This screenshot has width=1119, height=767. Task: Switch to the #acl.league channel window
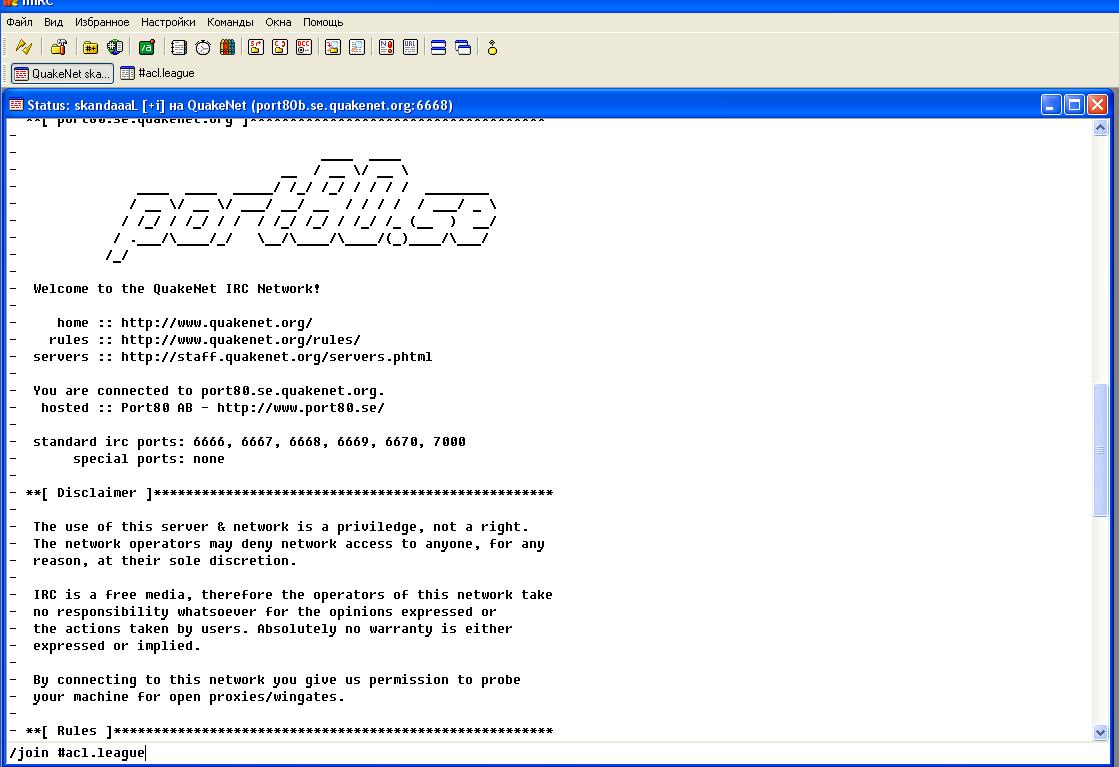tap(158, 73)
